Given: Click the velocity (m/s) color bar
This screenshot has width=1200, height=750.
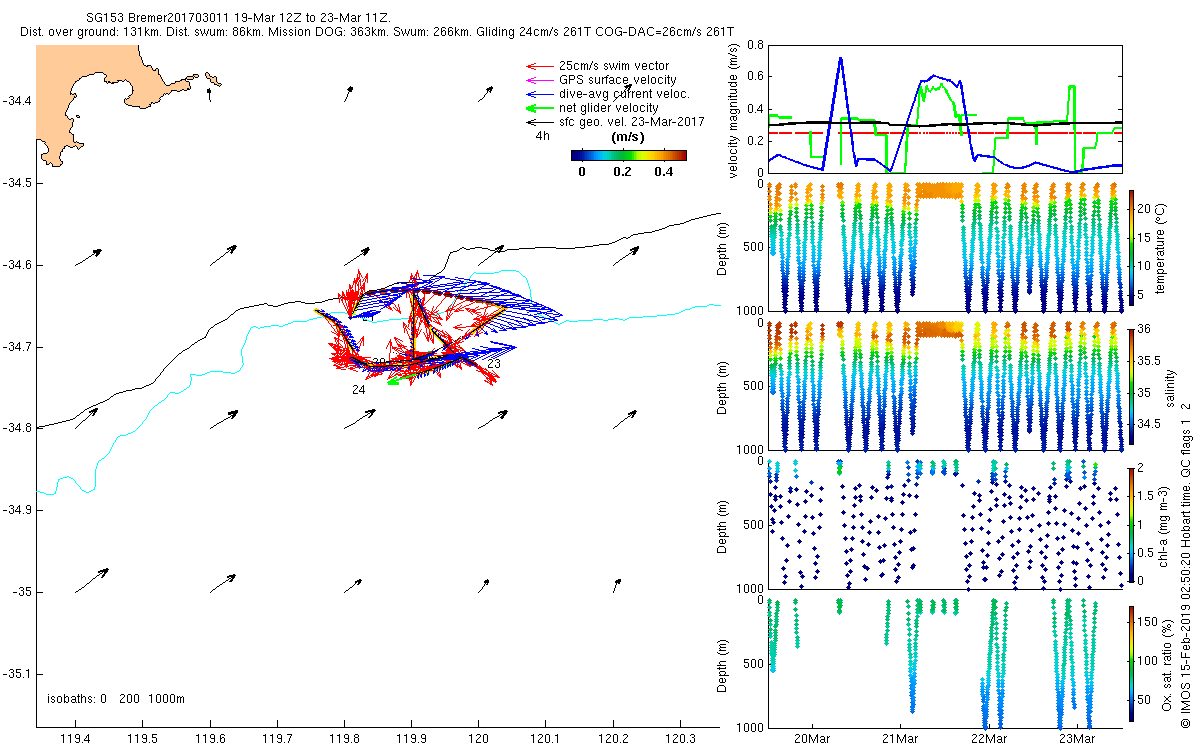Looking at the screenshot, I should coord(628,155).
